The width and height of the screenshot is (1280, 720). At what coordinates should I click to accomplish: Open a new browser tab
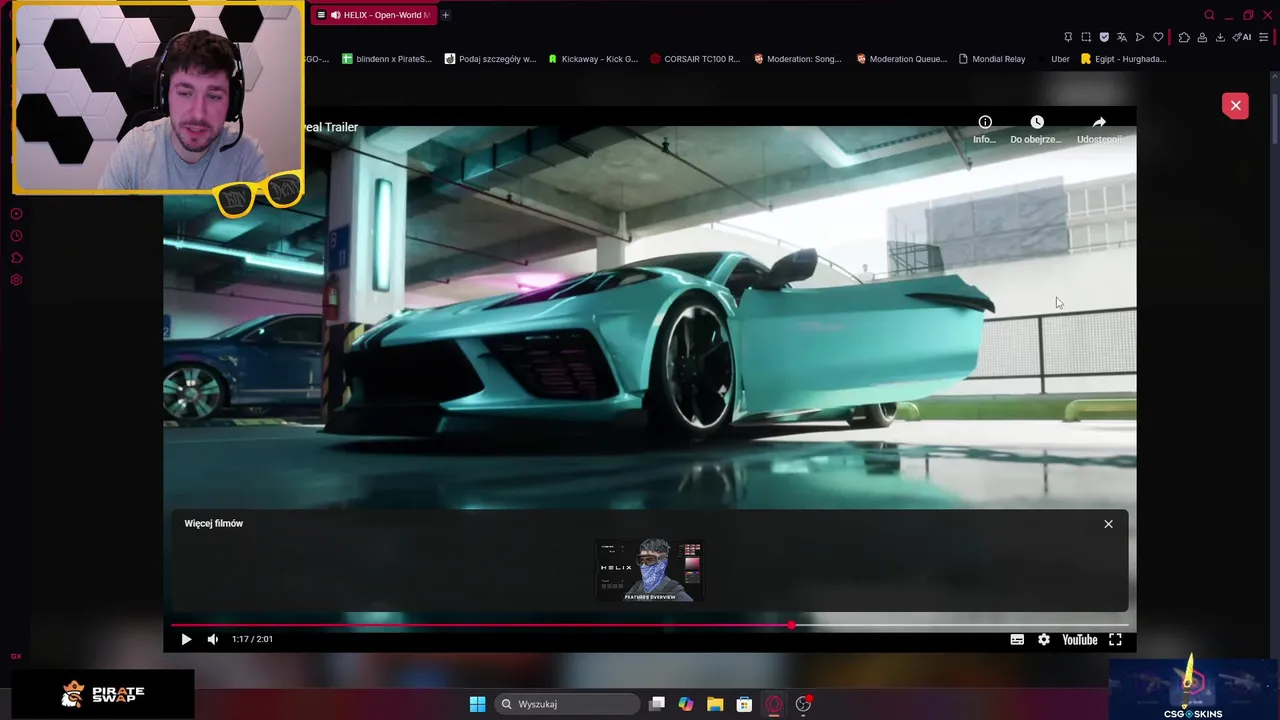coord(446,15)
